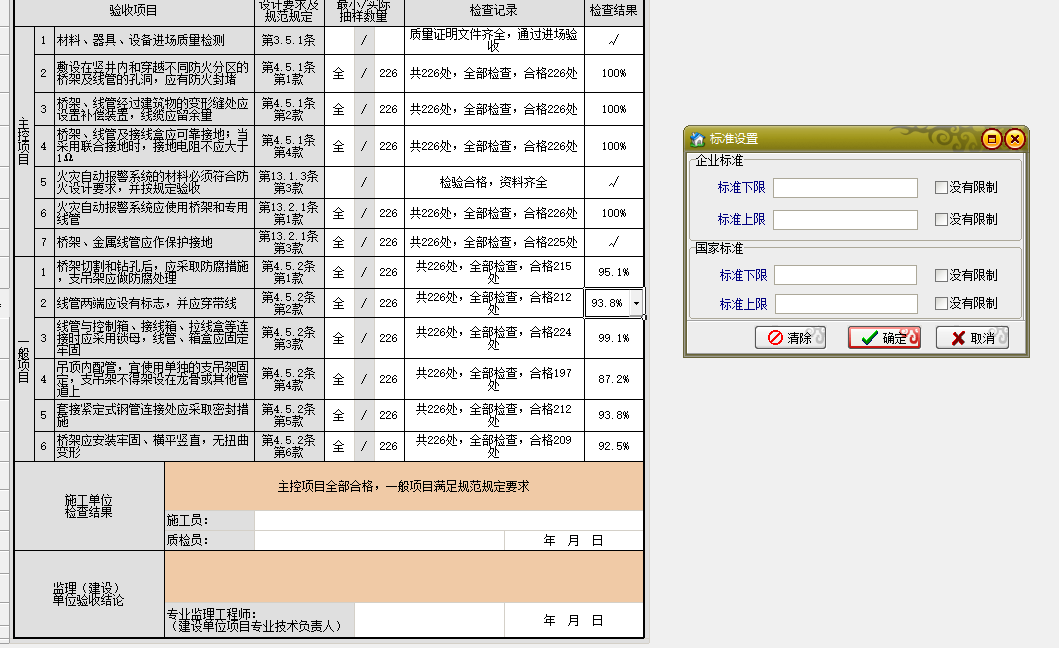Cancel the 标准设置 dialog via 取消
The image size is (1059, 648).
click(x=973, y=338)
